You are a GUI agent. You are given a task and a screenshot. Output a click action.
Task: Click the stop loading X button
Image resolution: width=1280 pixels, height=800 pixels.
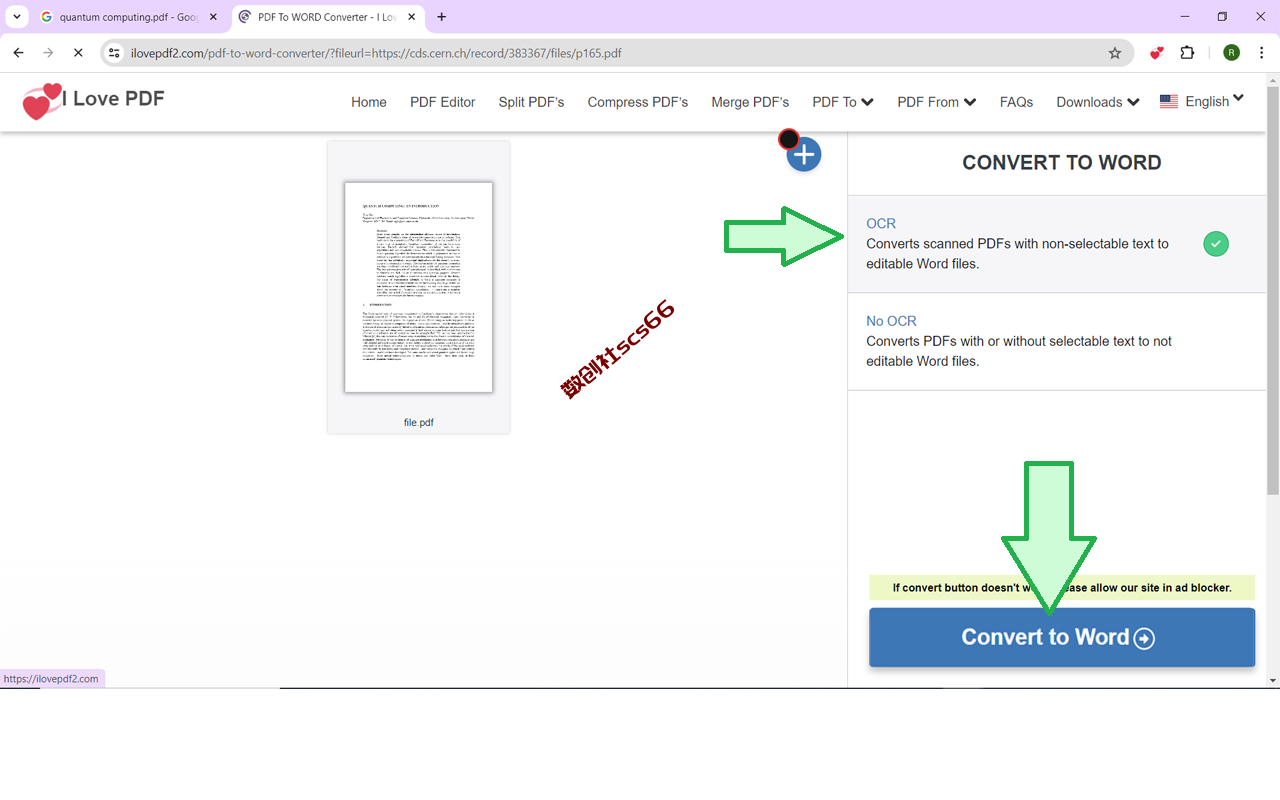pyautogui.click(x=78, y=53)
